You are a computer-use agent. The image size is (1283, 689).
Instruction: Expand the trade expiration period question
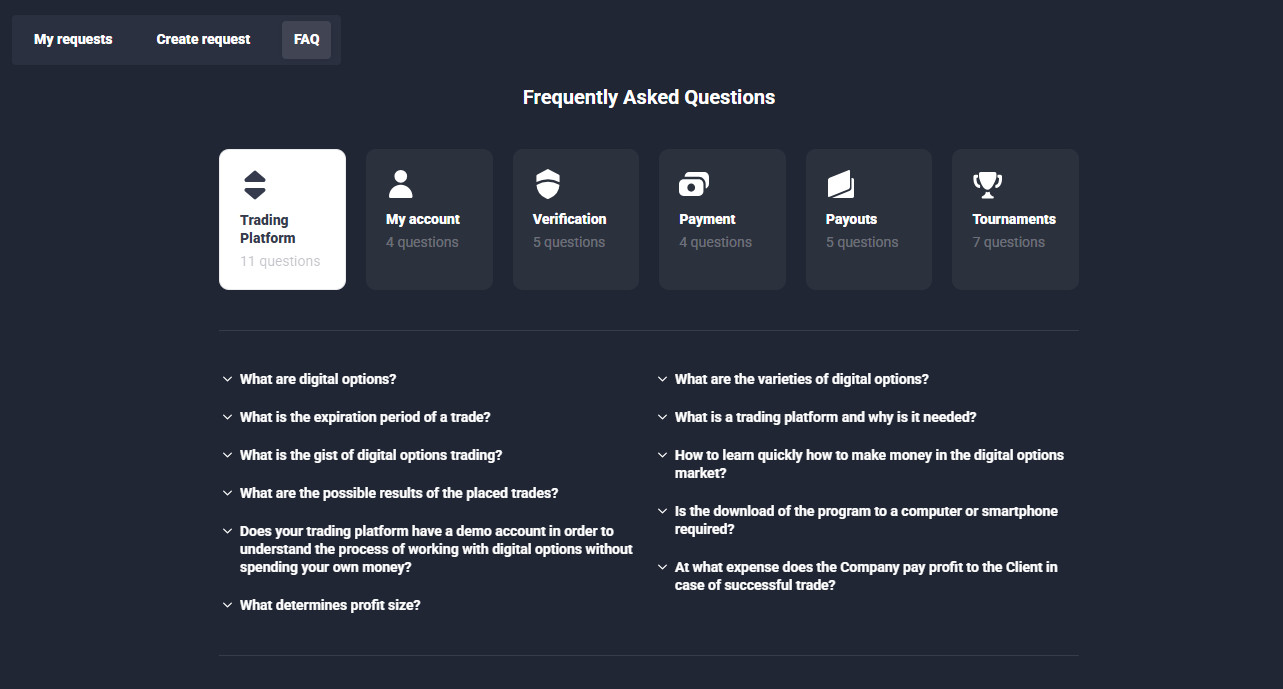365,417
